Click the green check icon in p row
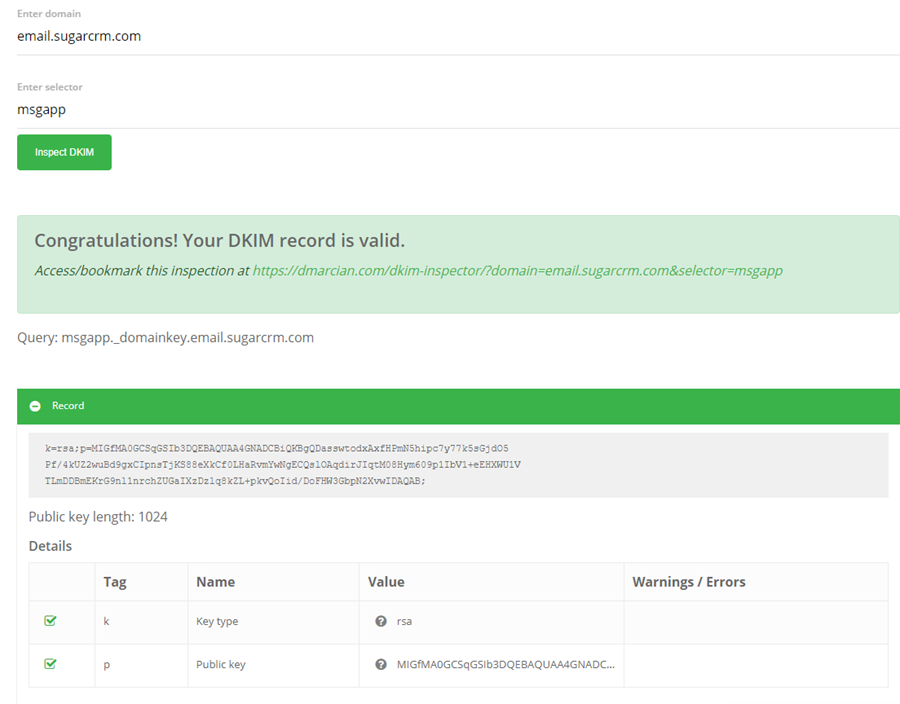 pos(51,664)
